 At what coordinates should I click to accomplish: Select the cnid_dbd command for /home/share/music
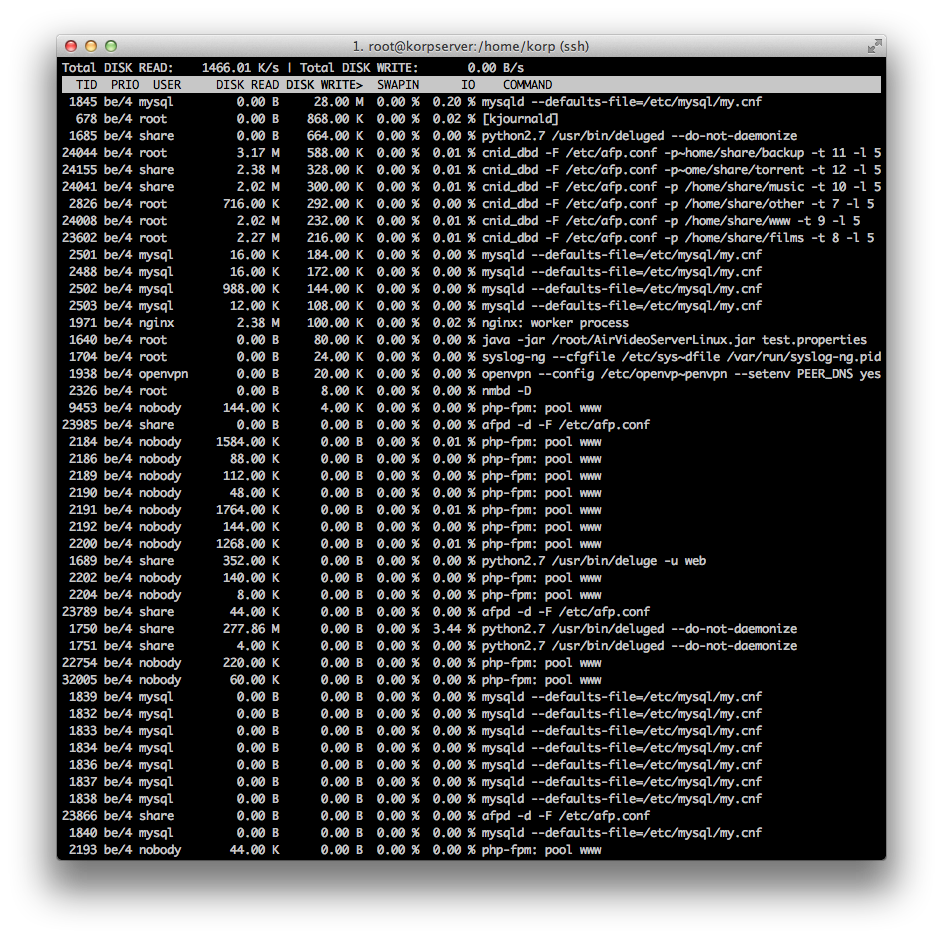click(681, 187)
